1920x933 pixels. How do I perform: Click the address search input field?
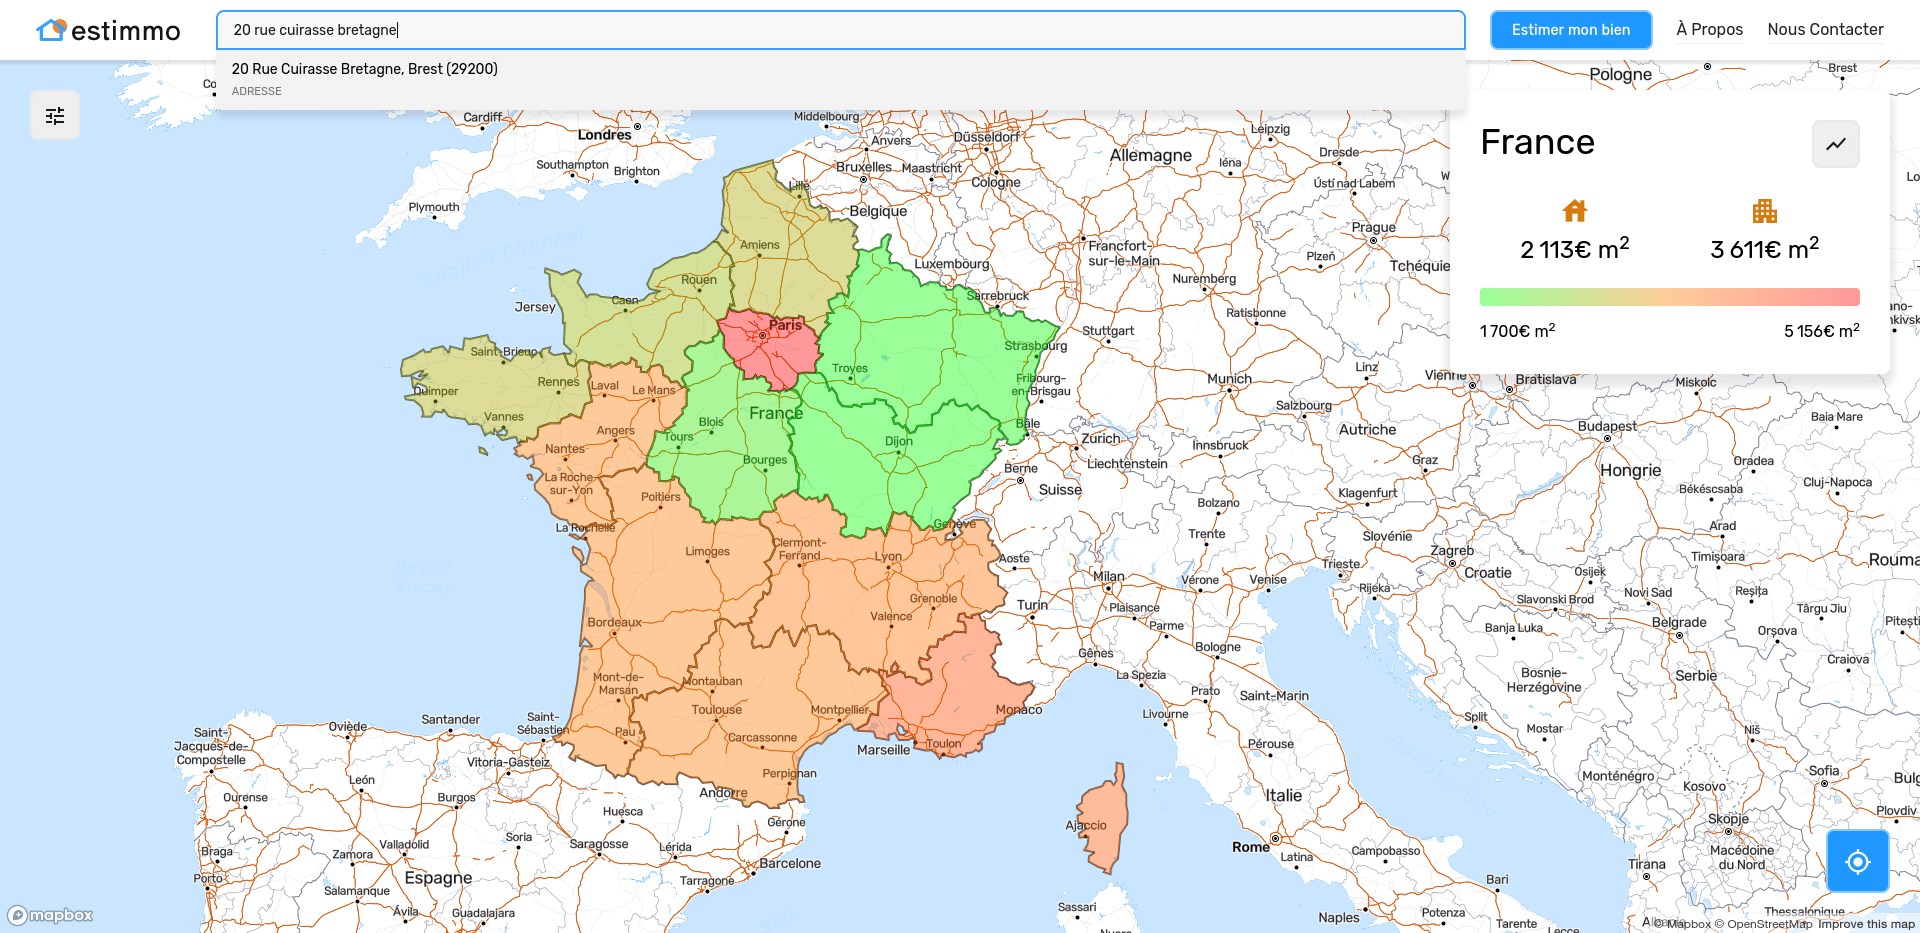[x=840, y=30]
